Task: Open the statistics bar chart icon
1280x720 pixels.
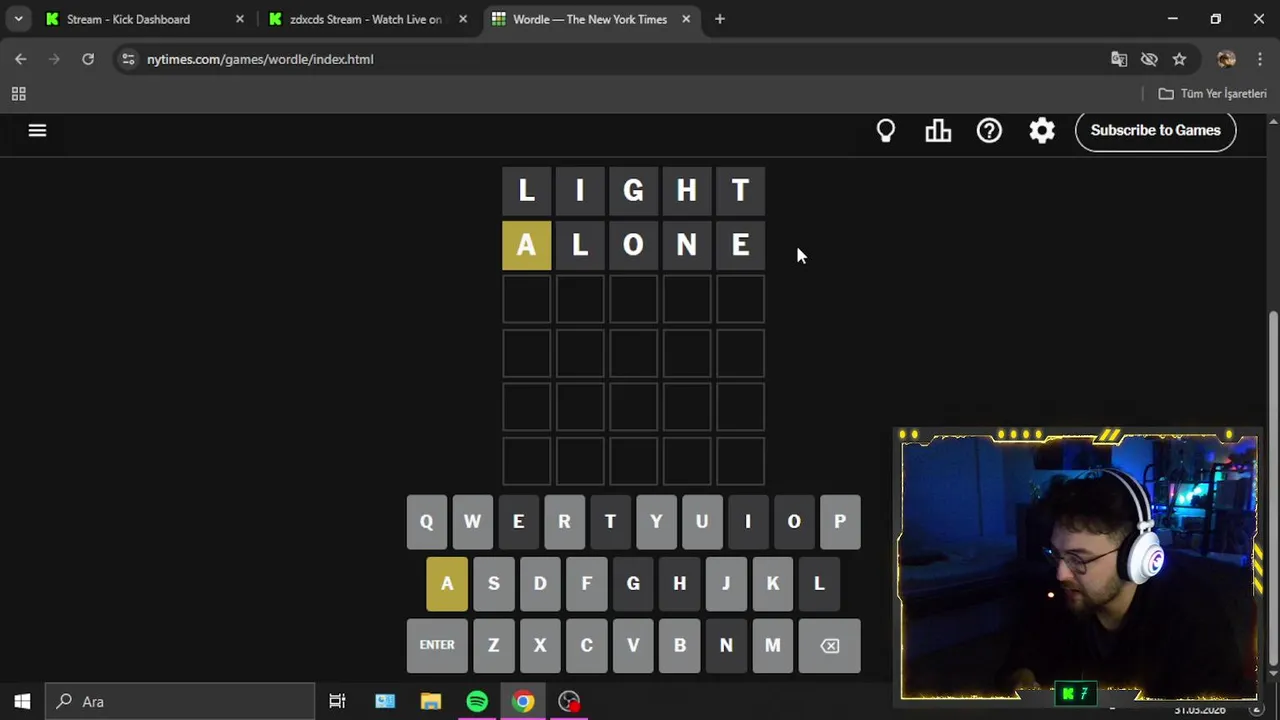Action: [938, 130]
